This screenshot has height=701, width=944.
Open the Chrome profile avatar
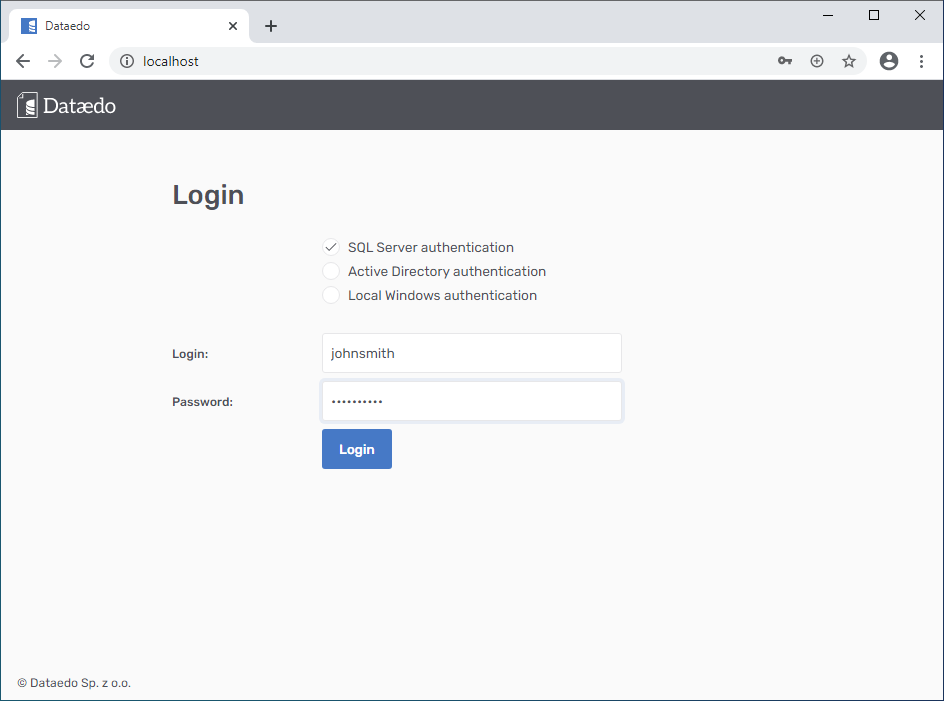[x=889, y=61]
